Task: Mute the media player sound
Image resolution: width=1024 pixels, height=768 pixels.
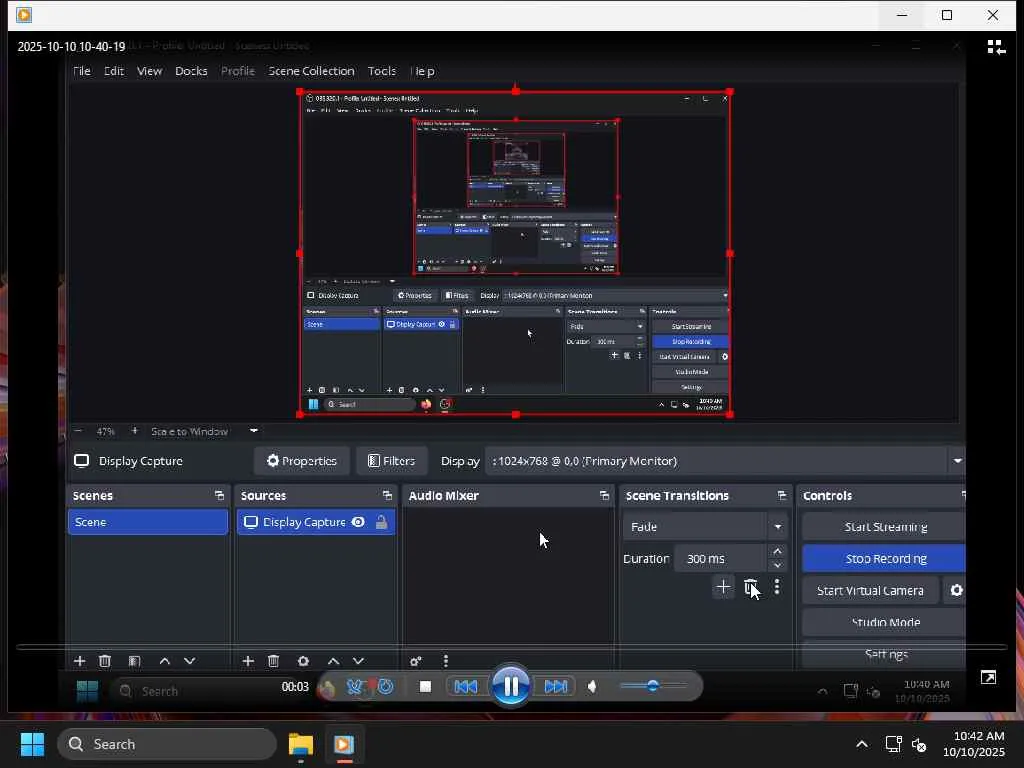Action: [593, 686]
